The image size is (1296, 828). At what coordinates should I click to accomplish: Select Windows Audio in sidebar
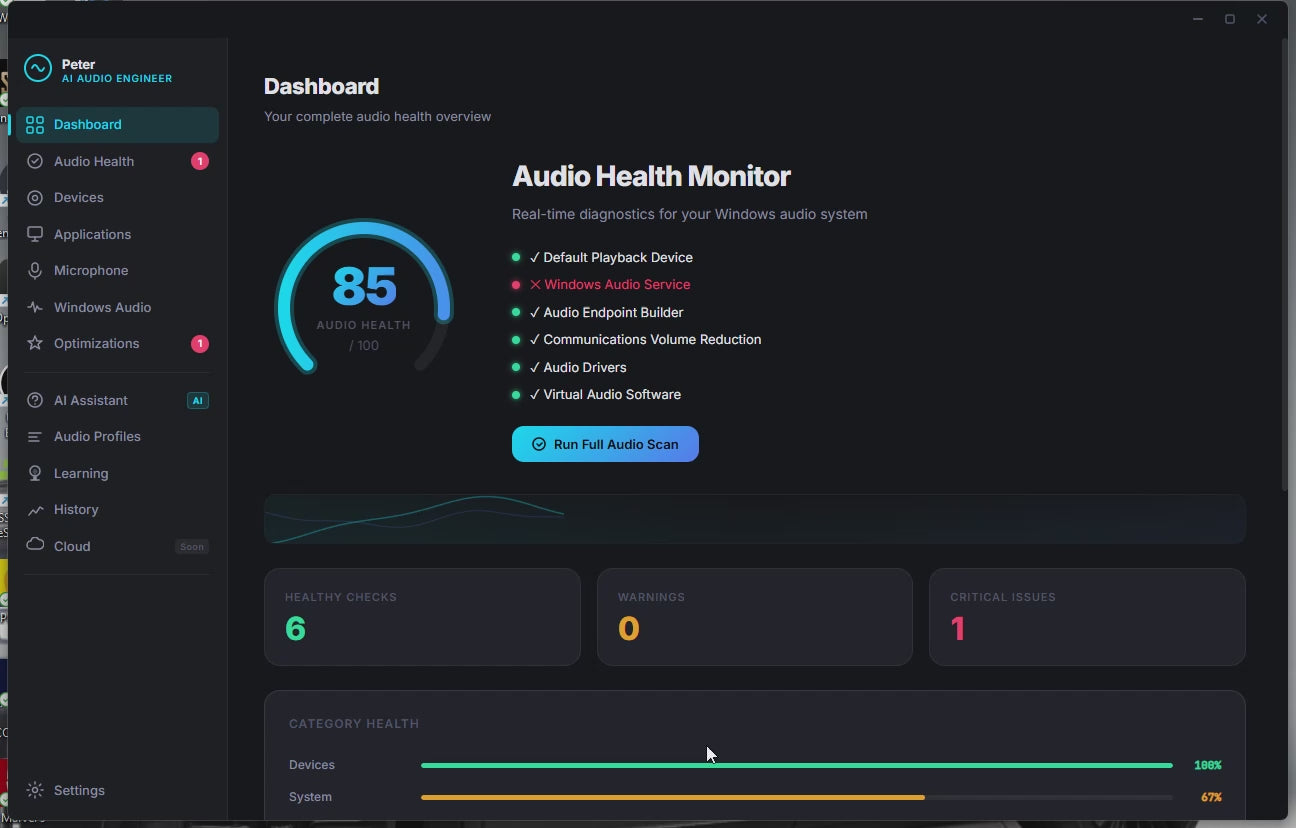(118, 307)
